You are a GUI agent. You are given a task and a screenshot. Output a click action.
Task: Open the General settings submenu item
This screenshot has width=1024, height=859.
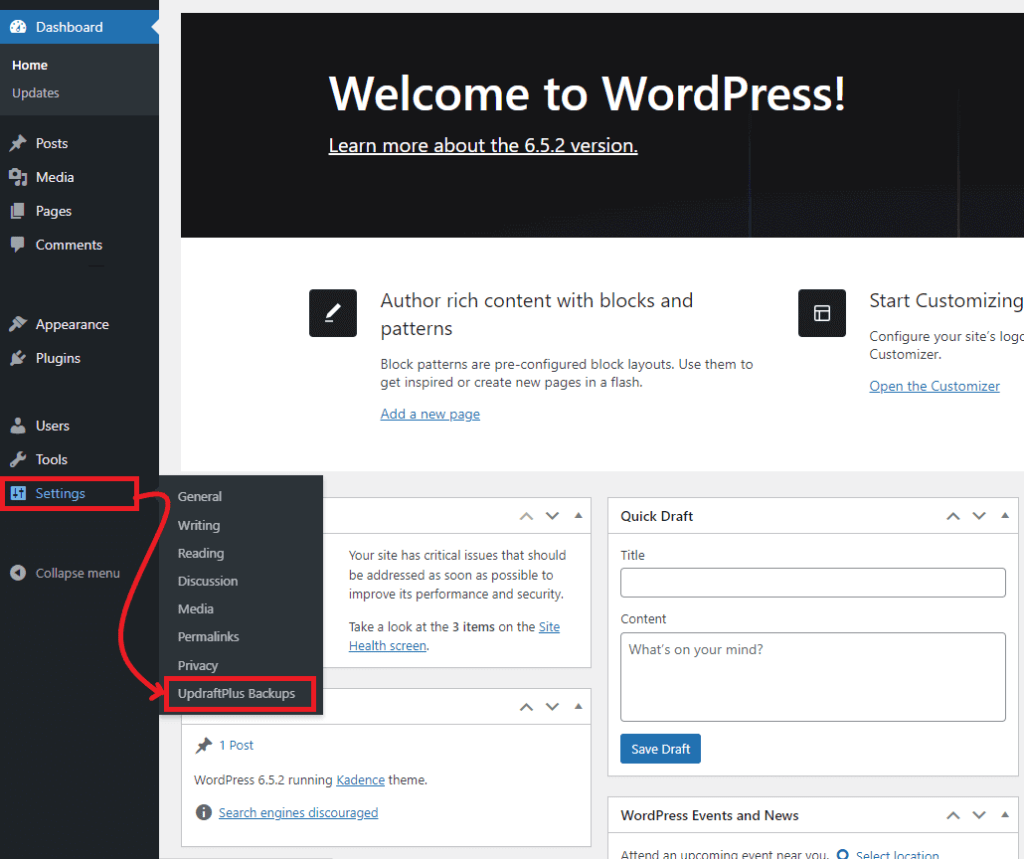(x=199, y=496)
